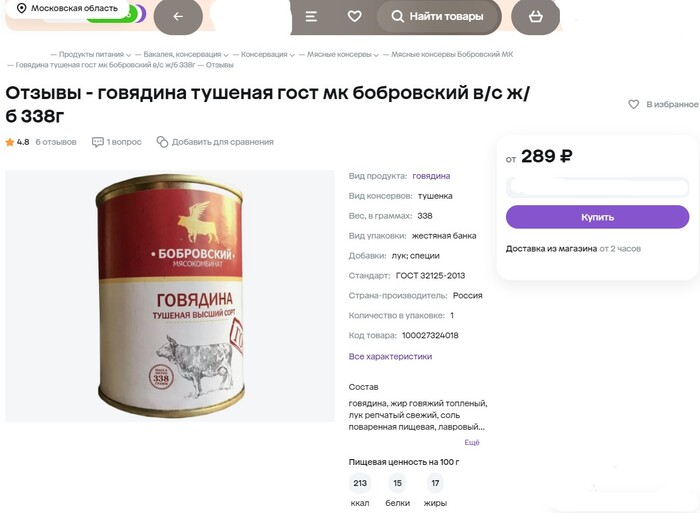Open the catalog hamburger menu
The height and width of the screenshot is (513, 700).
[311, 17]
